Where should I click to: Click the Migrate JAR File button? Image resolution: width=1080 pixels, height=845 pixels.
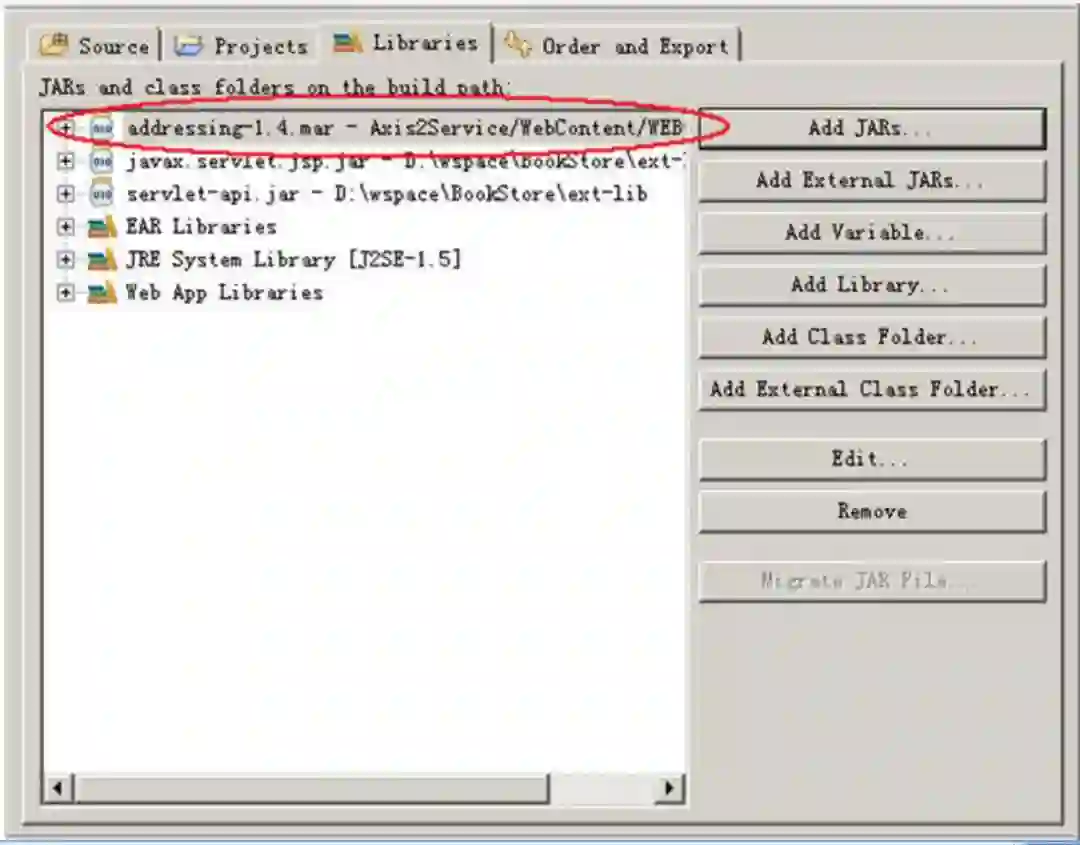pyautogui.click(x=872, y=581)
